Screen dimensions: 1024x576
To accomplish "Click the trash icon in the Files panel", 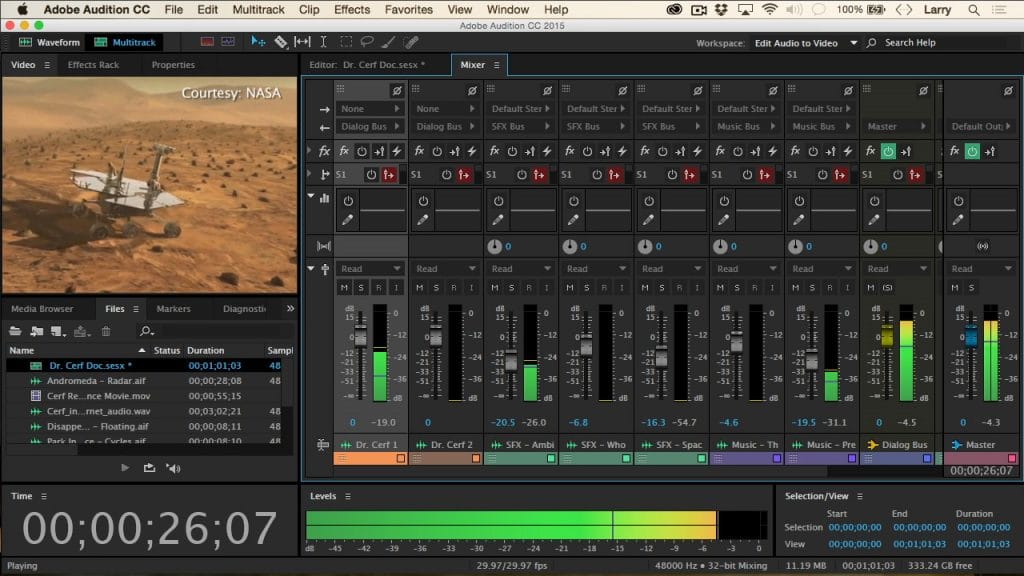I will (107, 332).
